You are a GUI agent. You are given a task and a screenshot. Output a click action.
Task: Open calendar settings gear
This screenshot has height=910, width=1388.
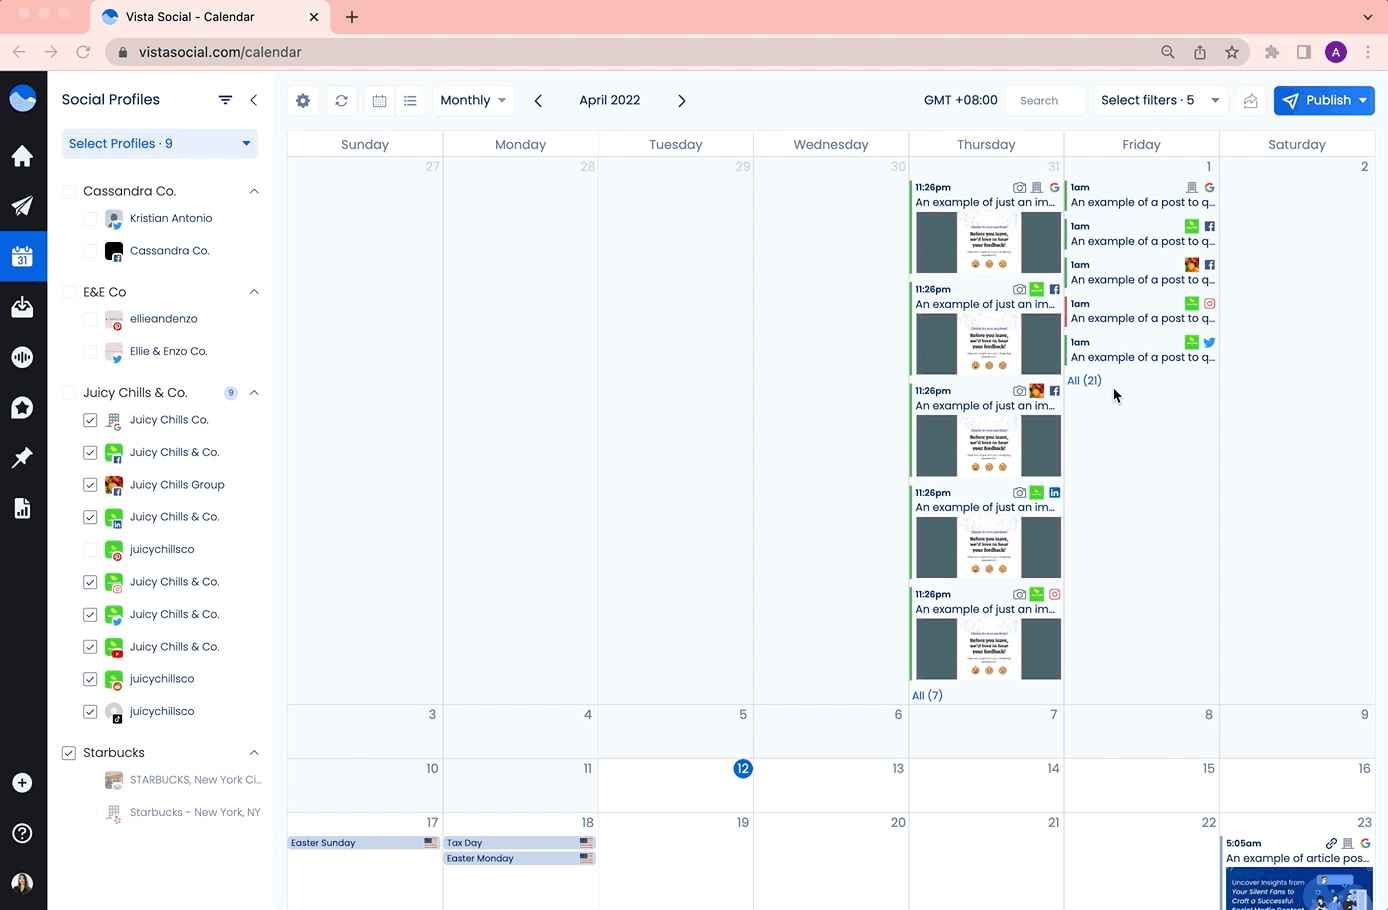[x=303, y=100]
